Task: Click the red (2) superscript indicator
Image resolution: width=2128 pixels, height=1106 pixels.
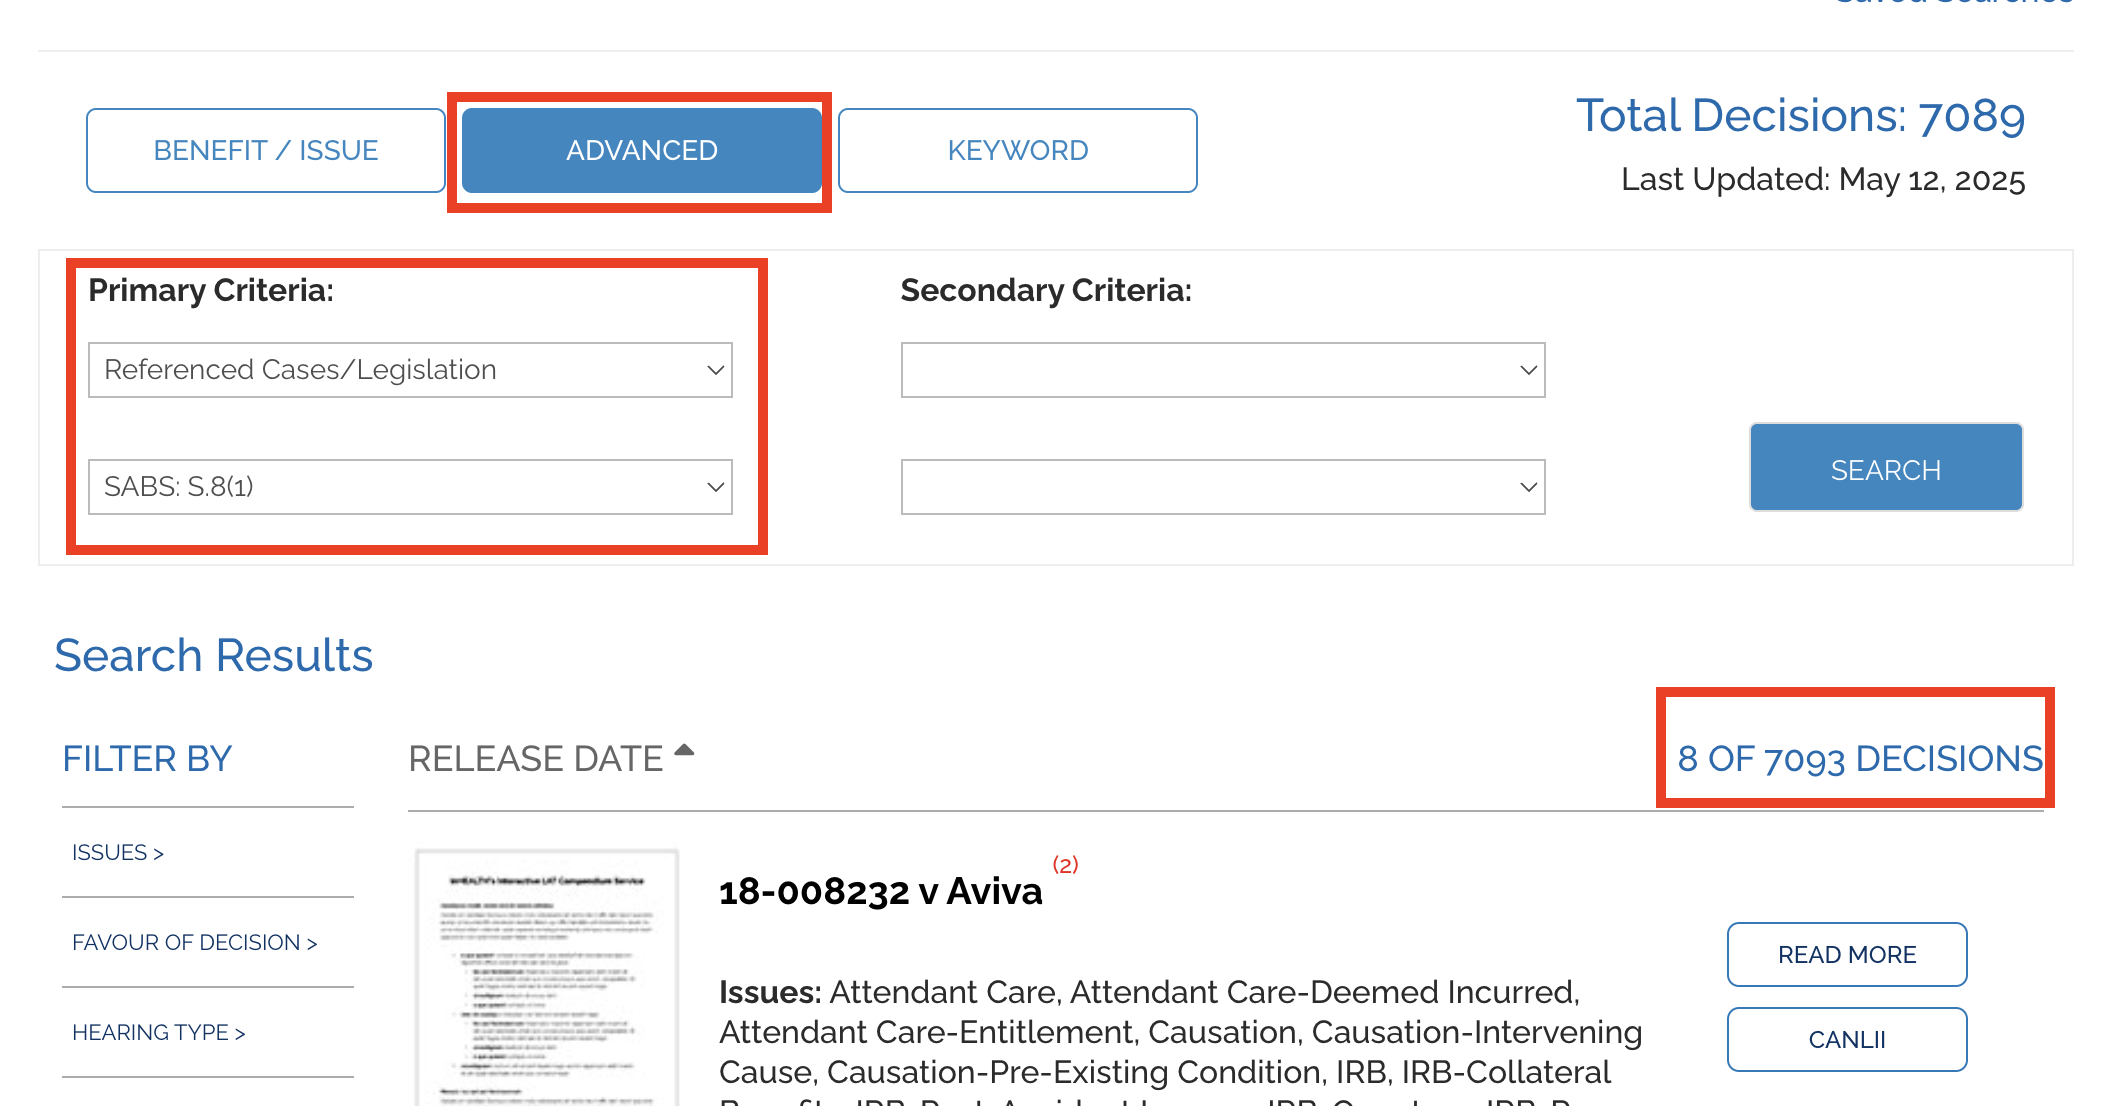Action: pyautogui.click(x=1066, y=865)
